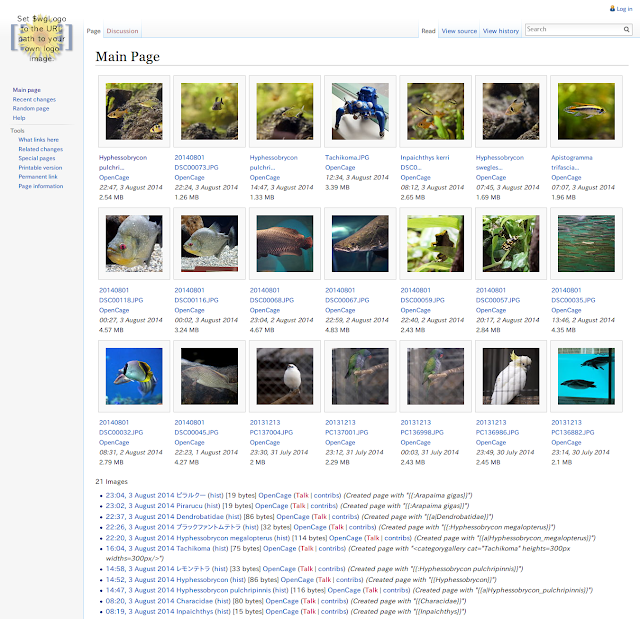Open the PC137004.JPG white bird thumbnail

(285, 376)
